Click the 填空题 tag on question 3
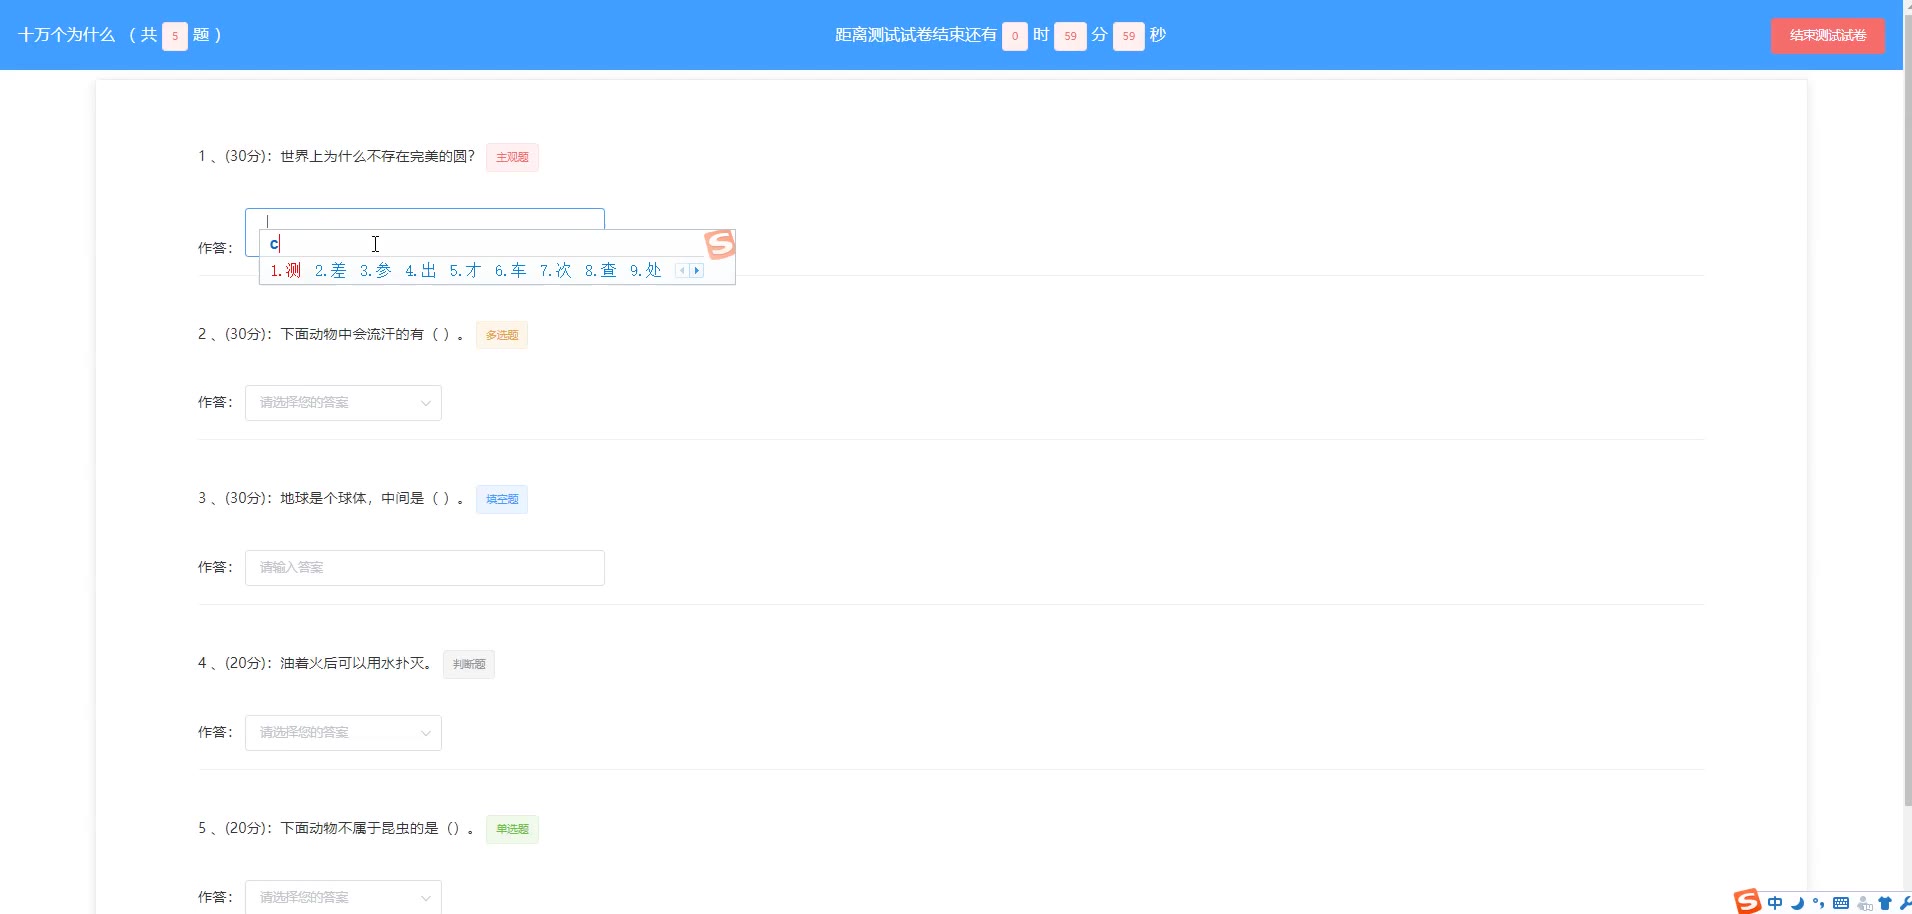1912x914 pixels. tap(502, 499)
